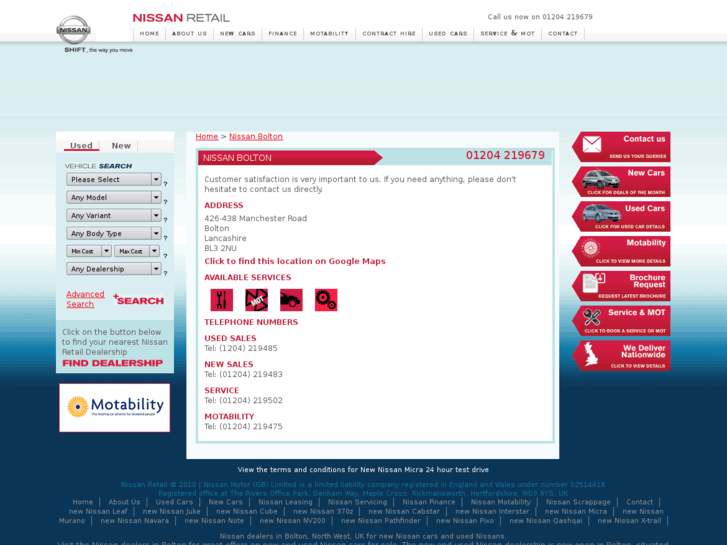Expand the Max Cost dropdown

137,251
